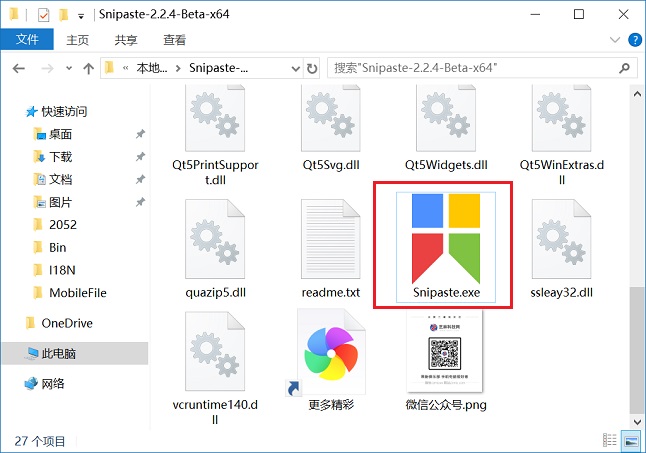Click the blue Help question mark icon
Screen dimensions: 646x453
634,40
